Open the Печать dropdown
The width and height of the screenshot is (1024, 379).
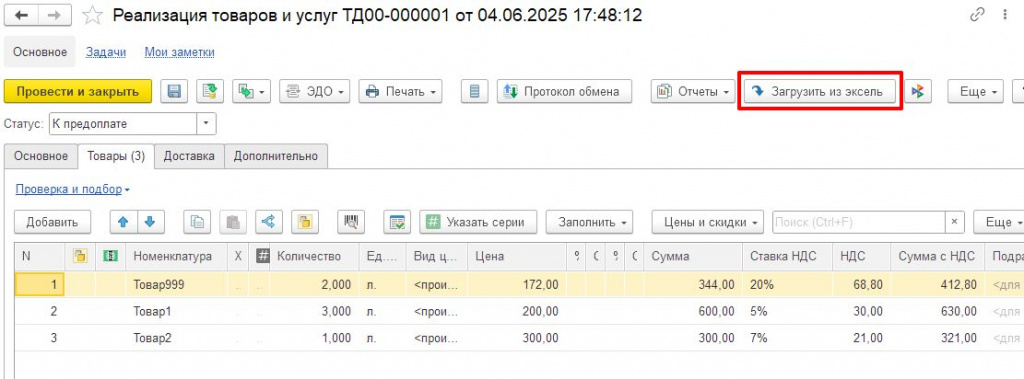point(400,91)
